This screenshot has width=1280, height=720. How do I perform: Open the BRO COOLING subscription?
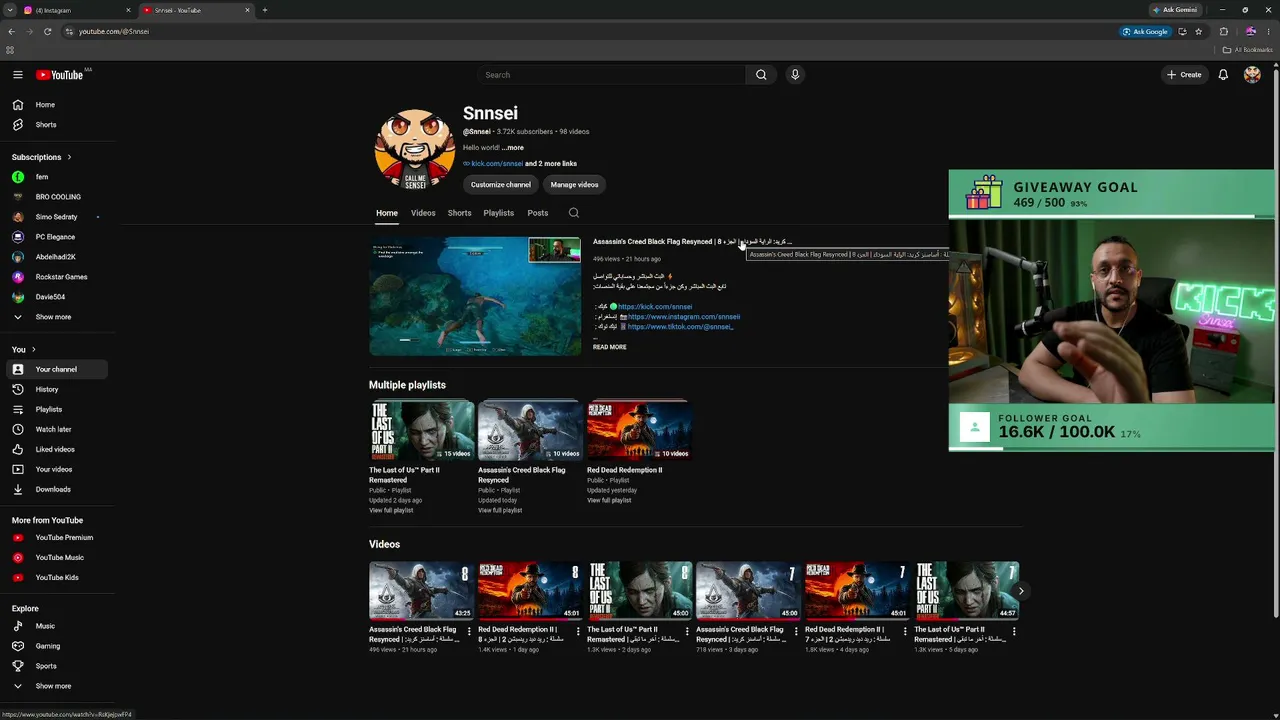(x=56, y=197)
